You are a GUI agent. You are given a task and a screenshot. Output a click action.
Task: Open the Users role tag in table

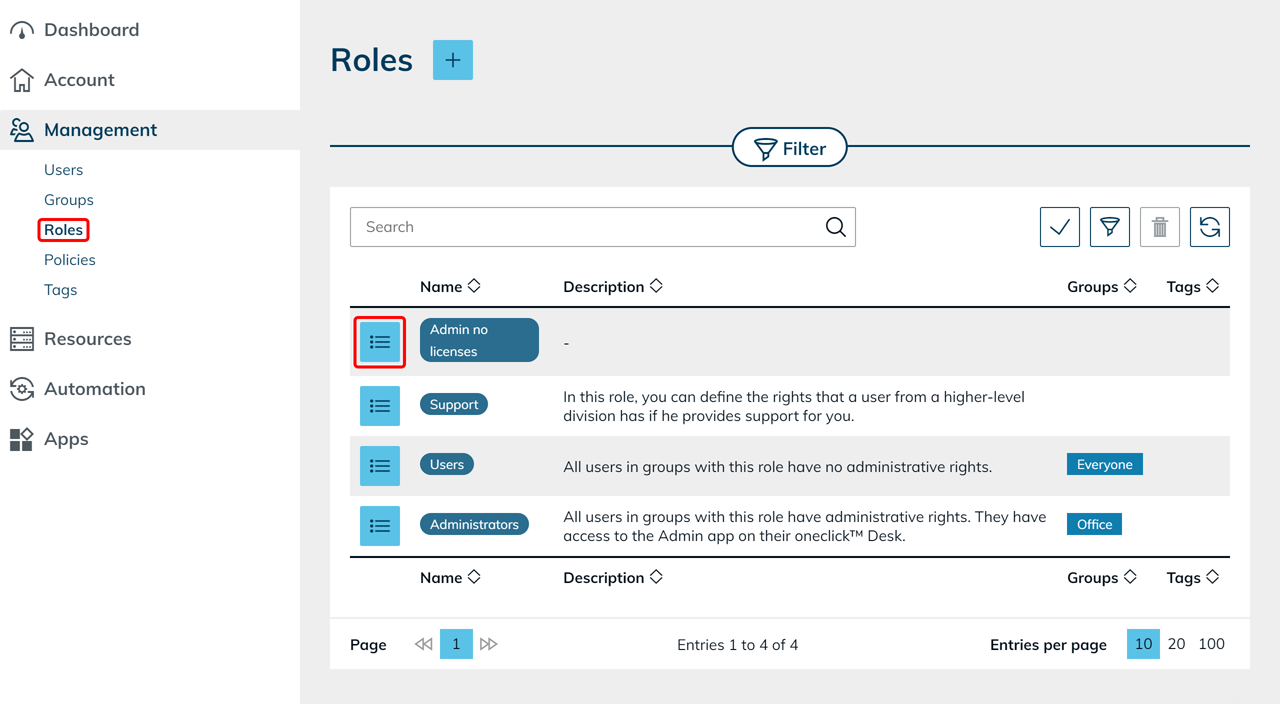coord(447,465)
